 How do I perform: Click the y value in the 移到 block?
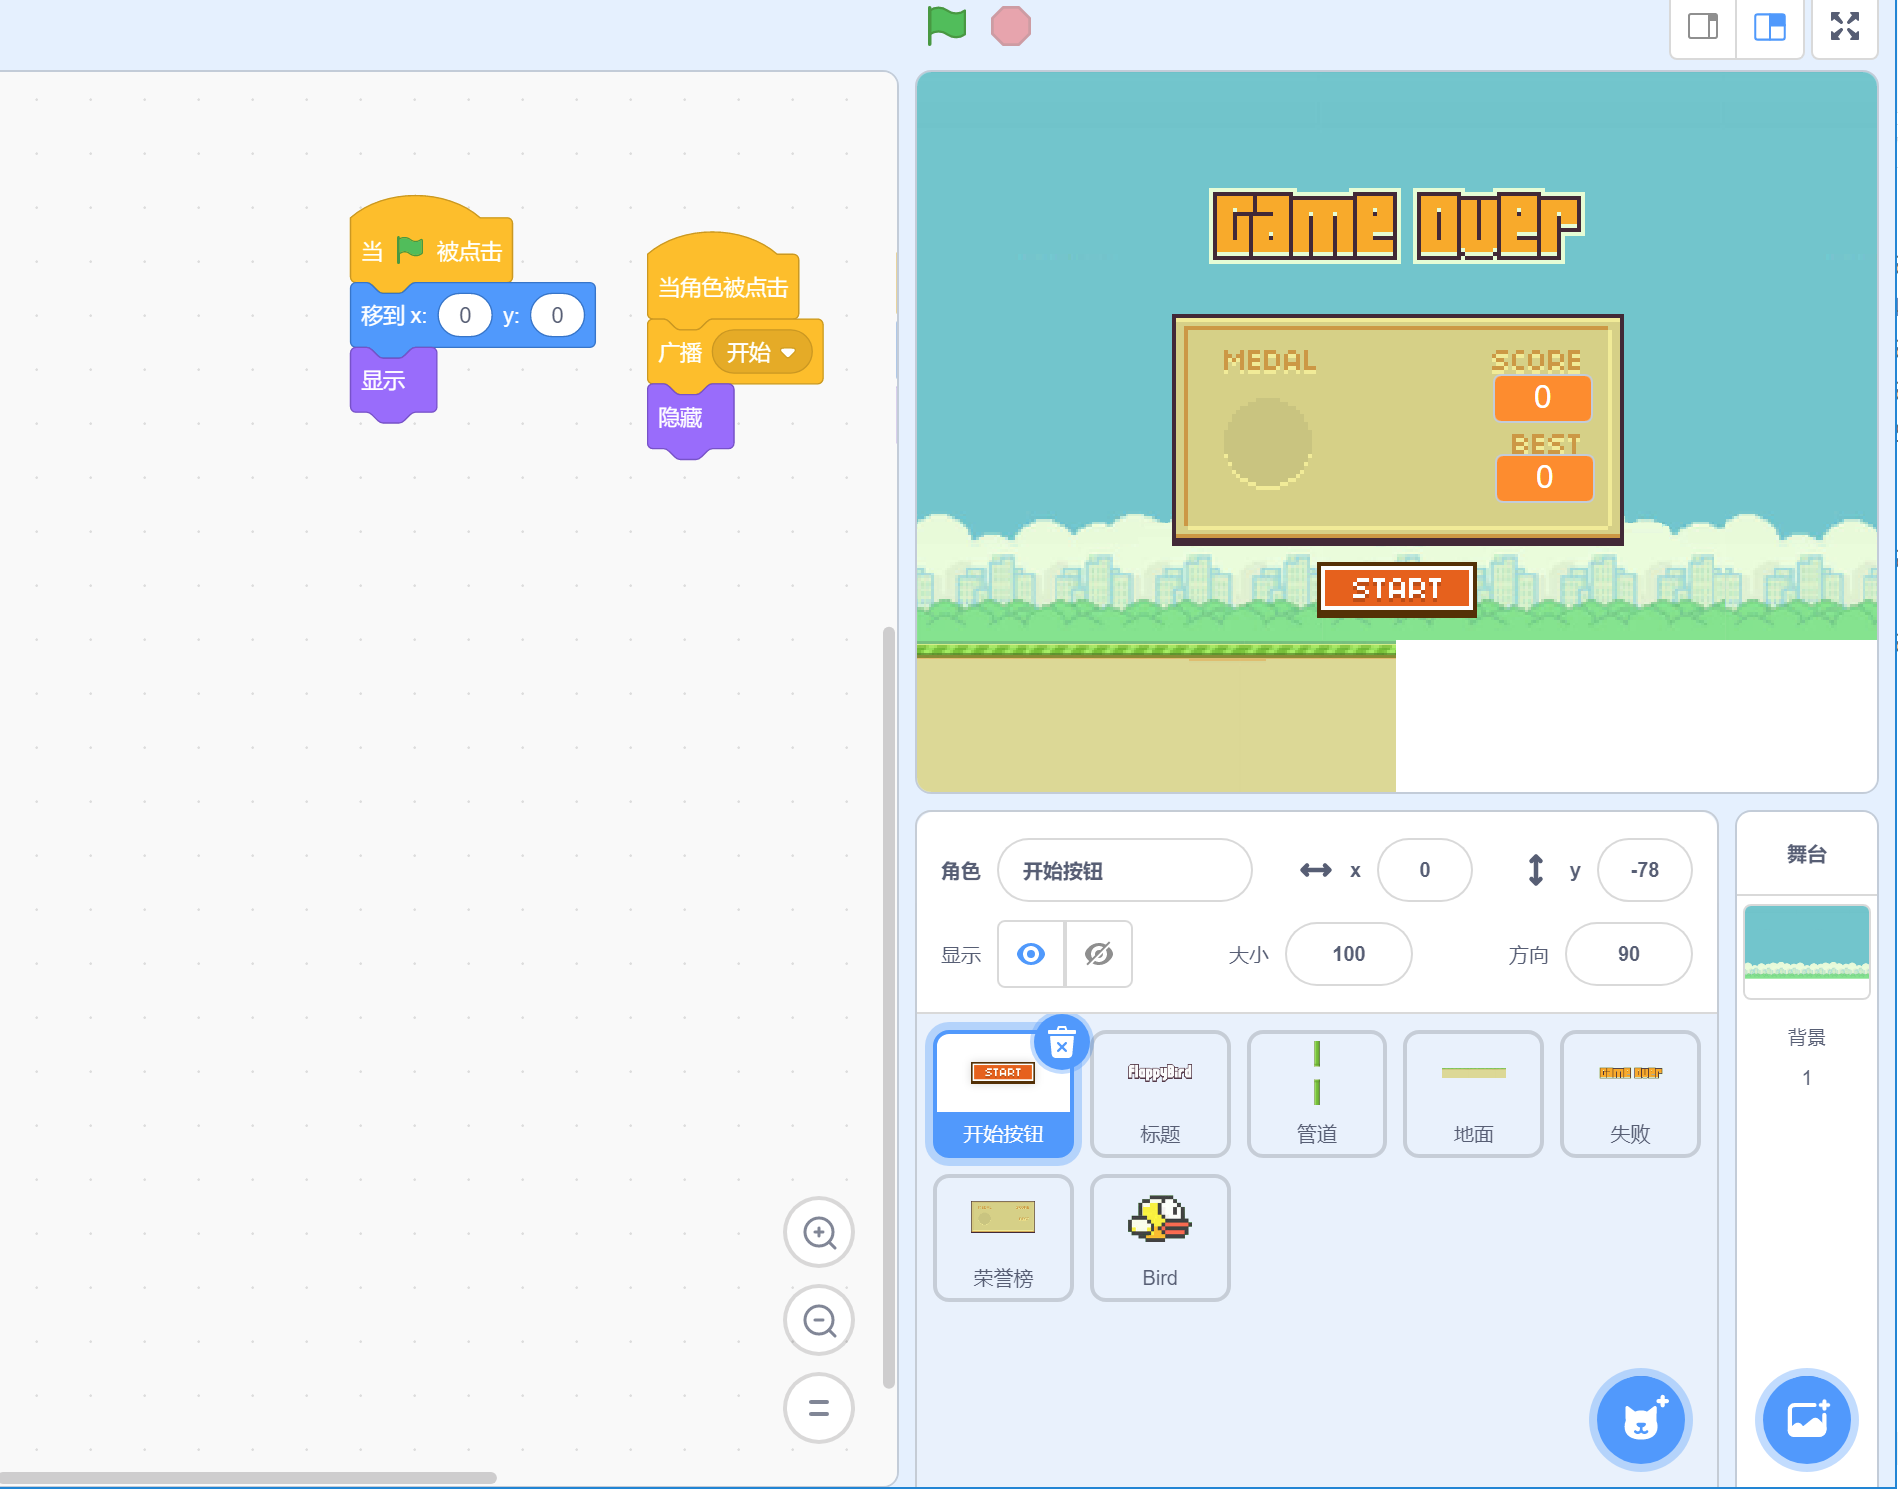[x=557, y=316]
